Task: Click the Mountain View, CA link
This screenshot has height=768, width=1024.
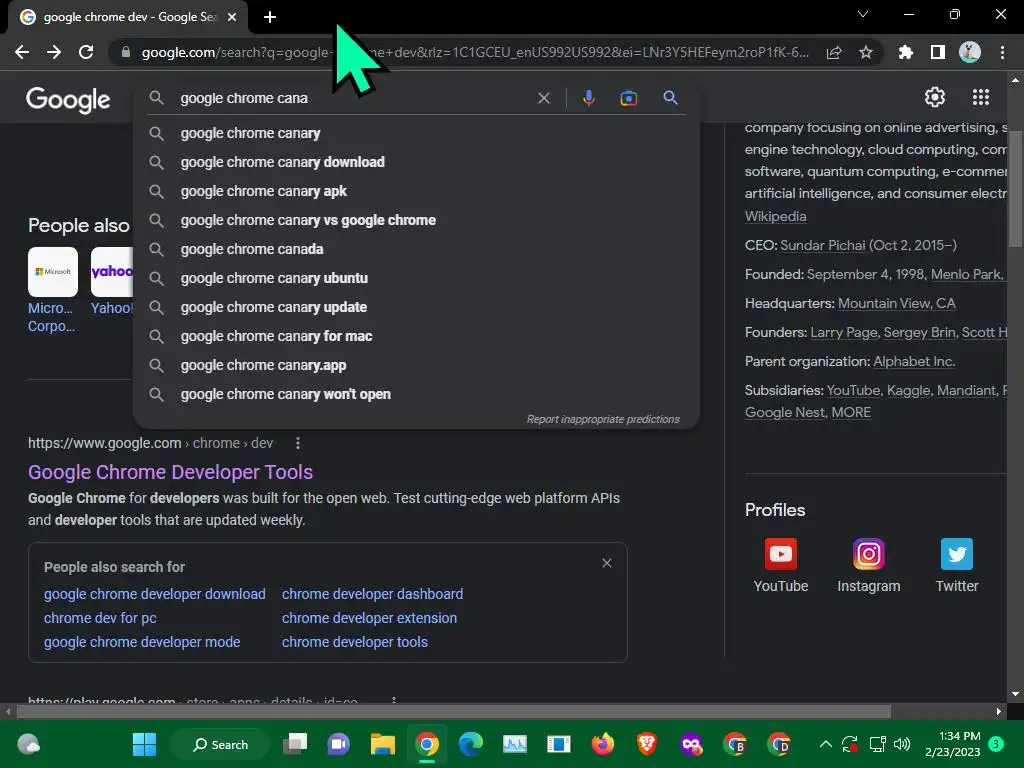Action: (x=897, y=304)
